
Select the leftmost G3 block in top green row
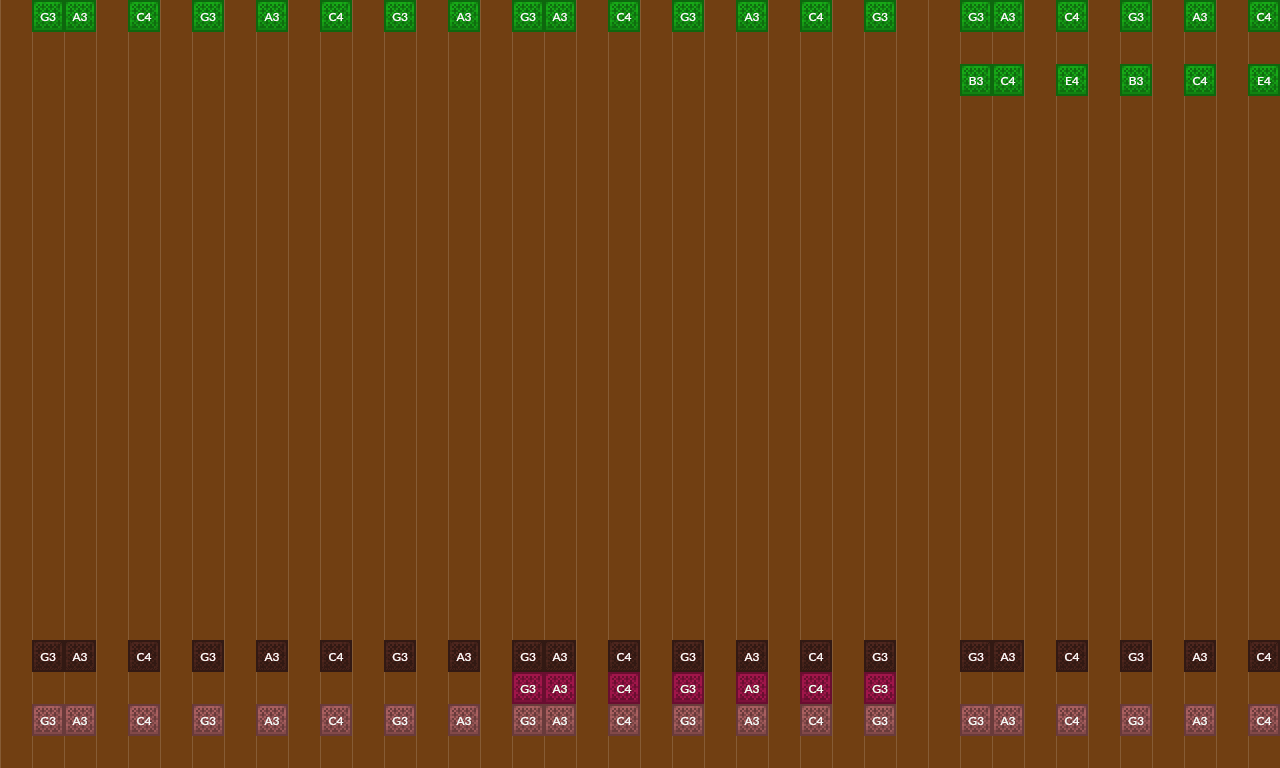coord(48,16)
